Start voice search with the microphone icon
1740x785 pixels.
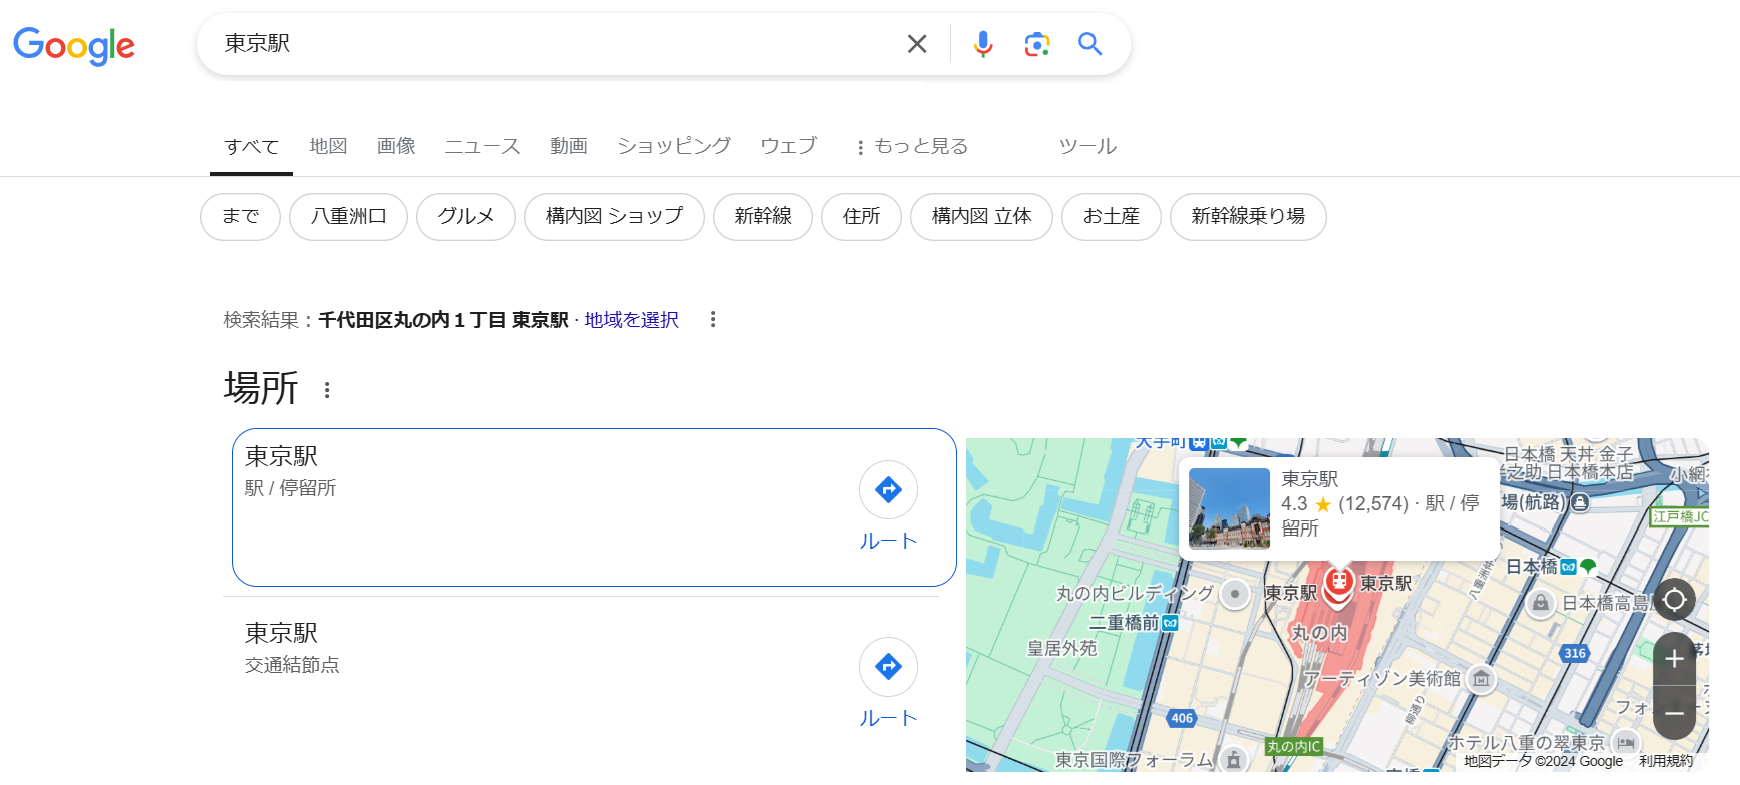click(x=983, y=44)
